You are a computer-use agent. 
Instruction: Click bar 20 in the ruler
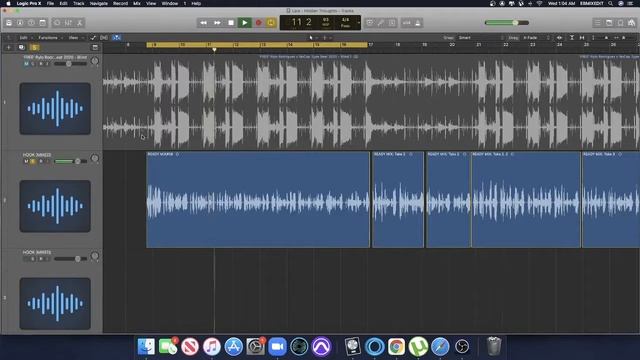[x=451, y=44]
